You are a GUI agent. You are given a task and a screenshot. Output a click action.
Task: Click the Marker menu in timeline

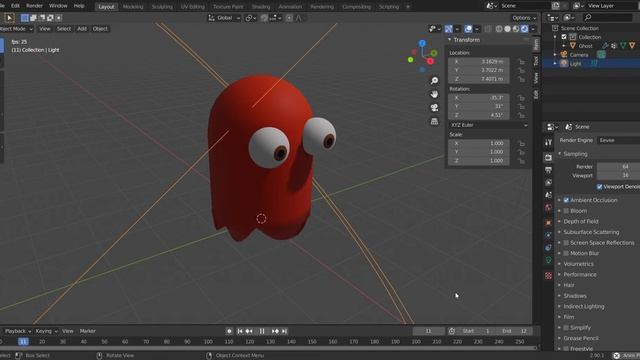pos(87,331)
